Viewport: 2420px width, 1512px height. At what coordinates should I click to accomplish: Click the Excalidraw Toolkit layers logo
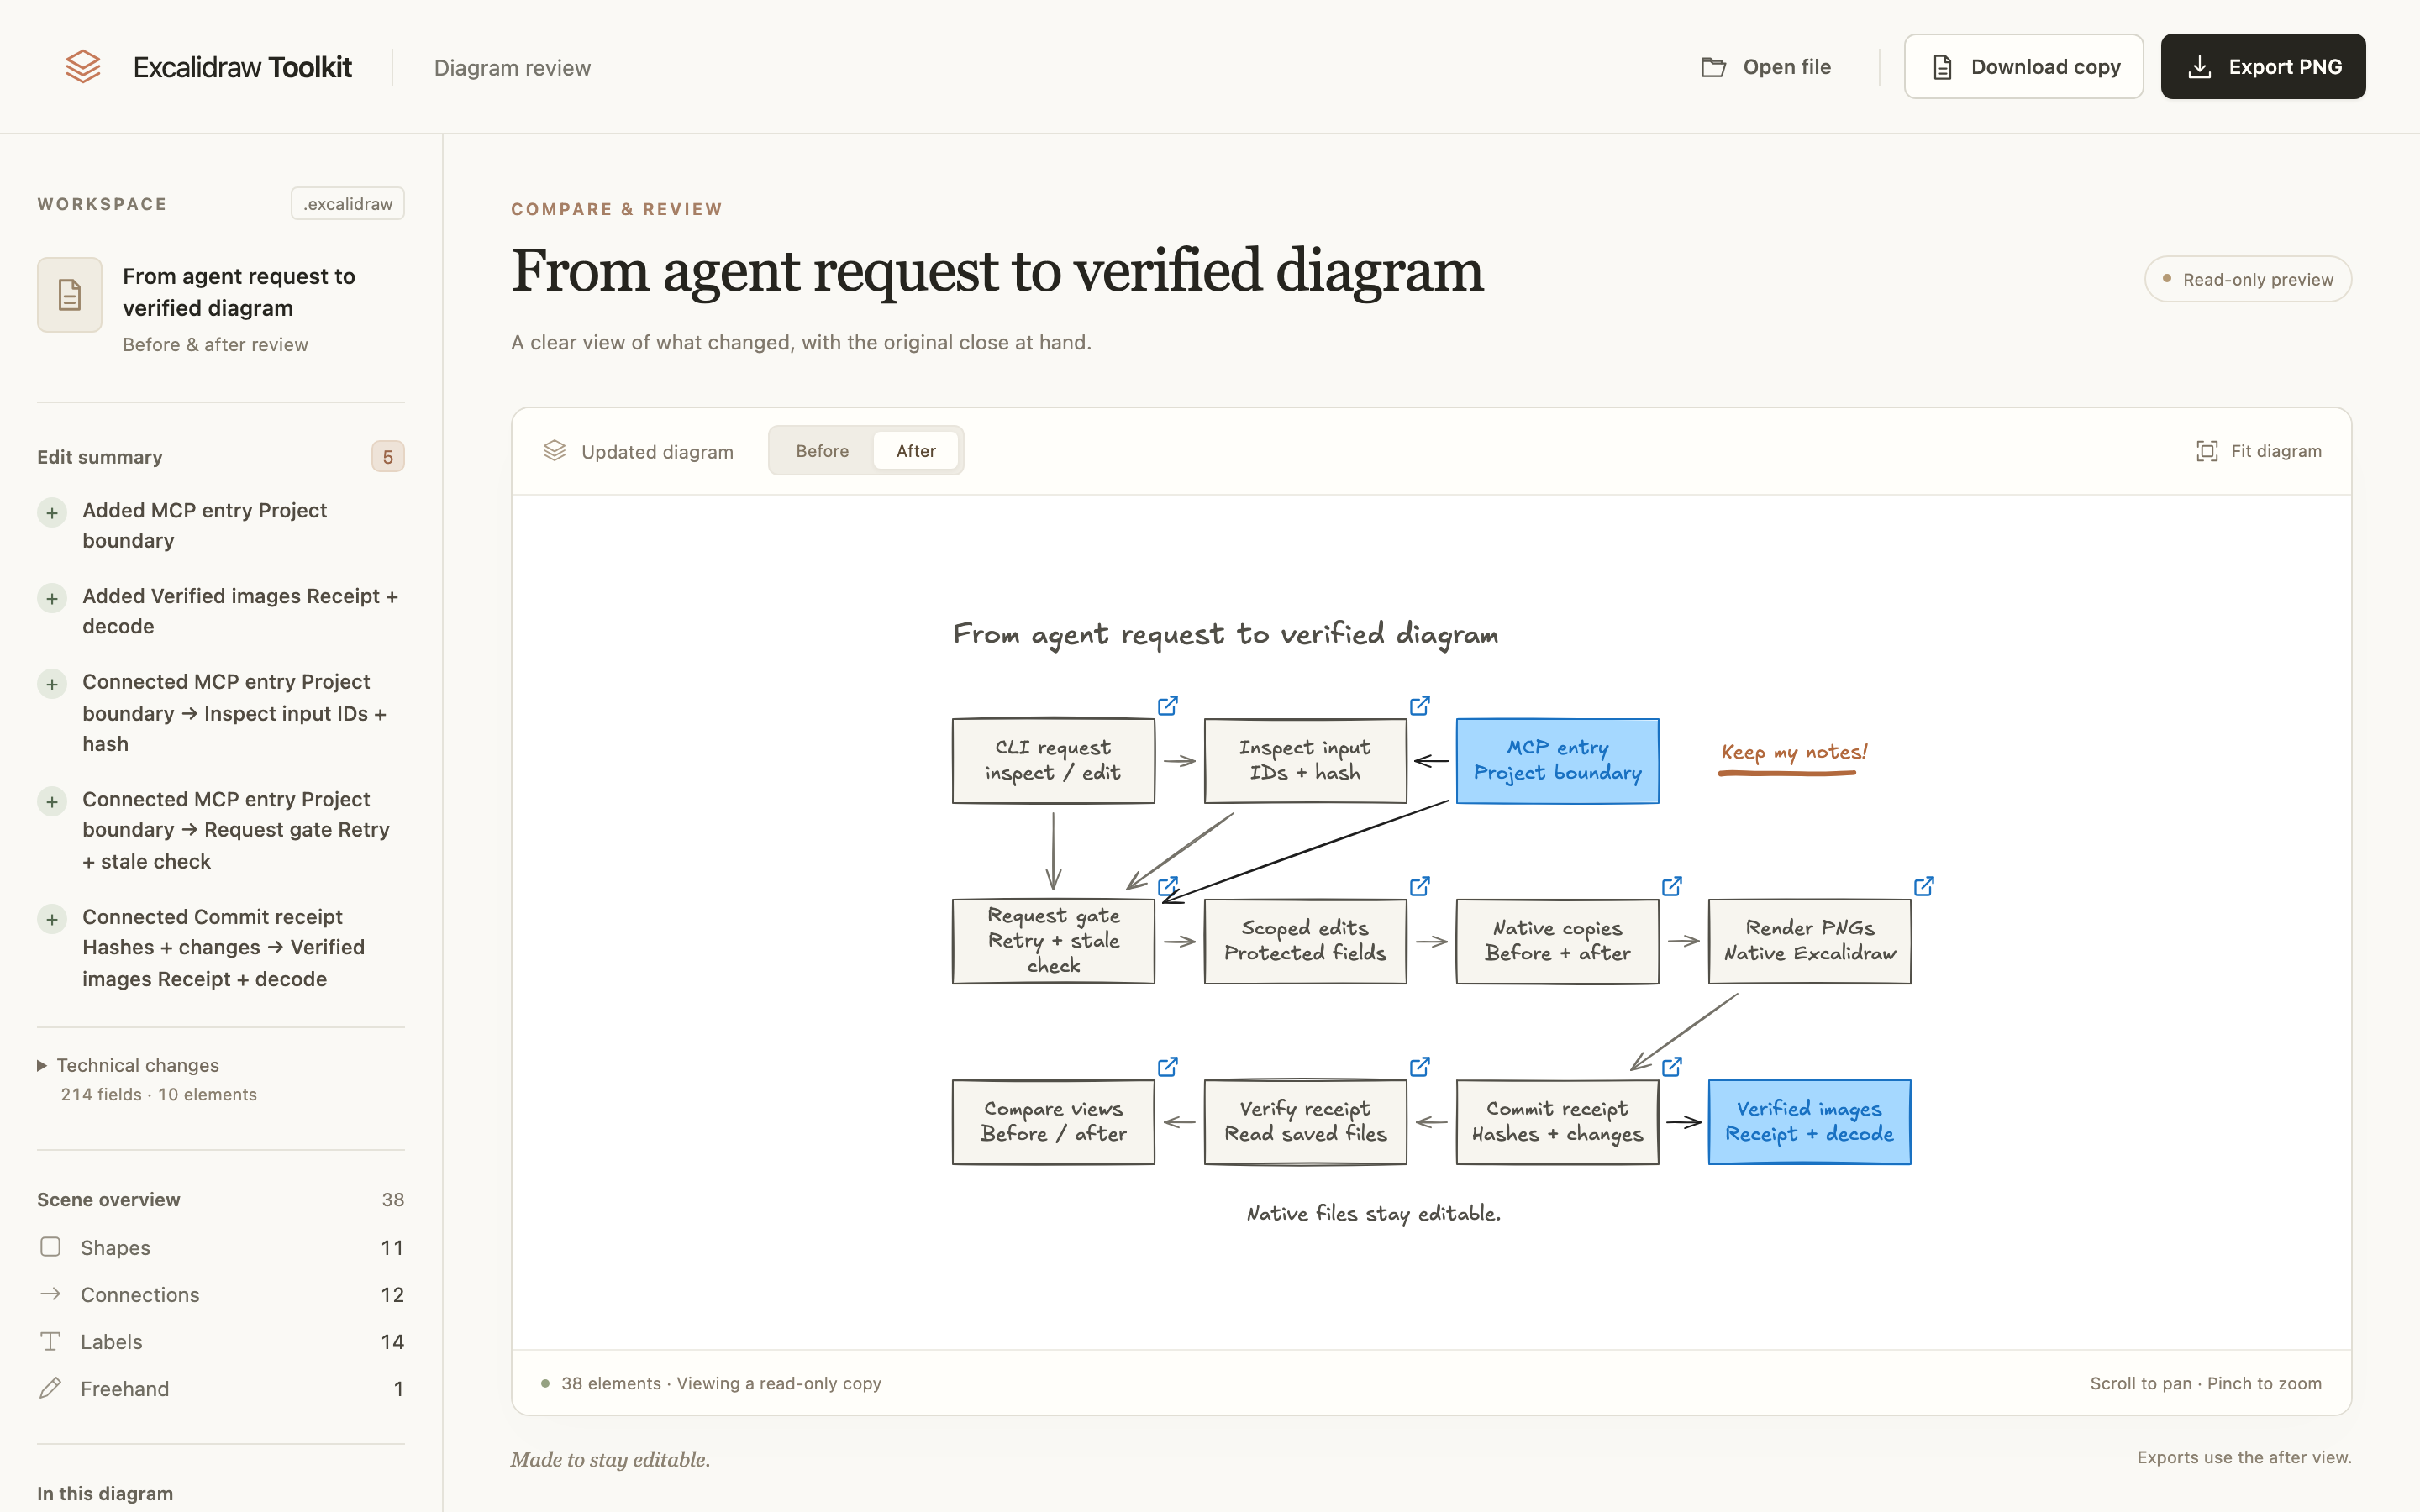point(83,67)
